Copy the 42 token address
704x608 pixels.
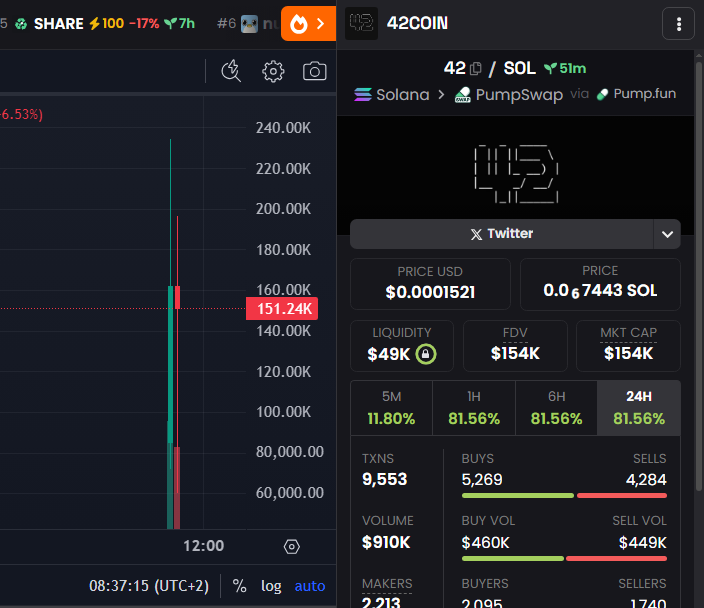click(x=475, y=69)
